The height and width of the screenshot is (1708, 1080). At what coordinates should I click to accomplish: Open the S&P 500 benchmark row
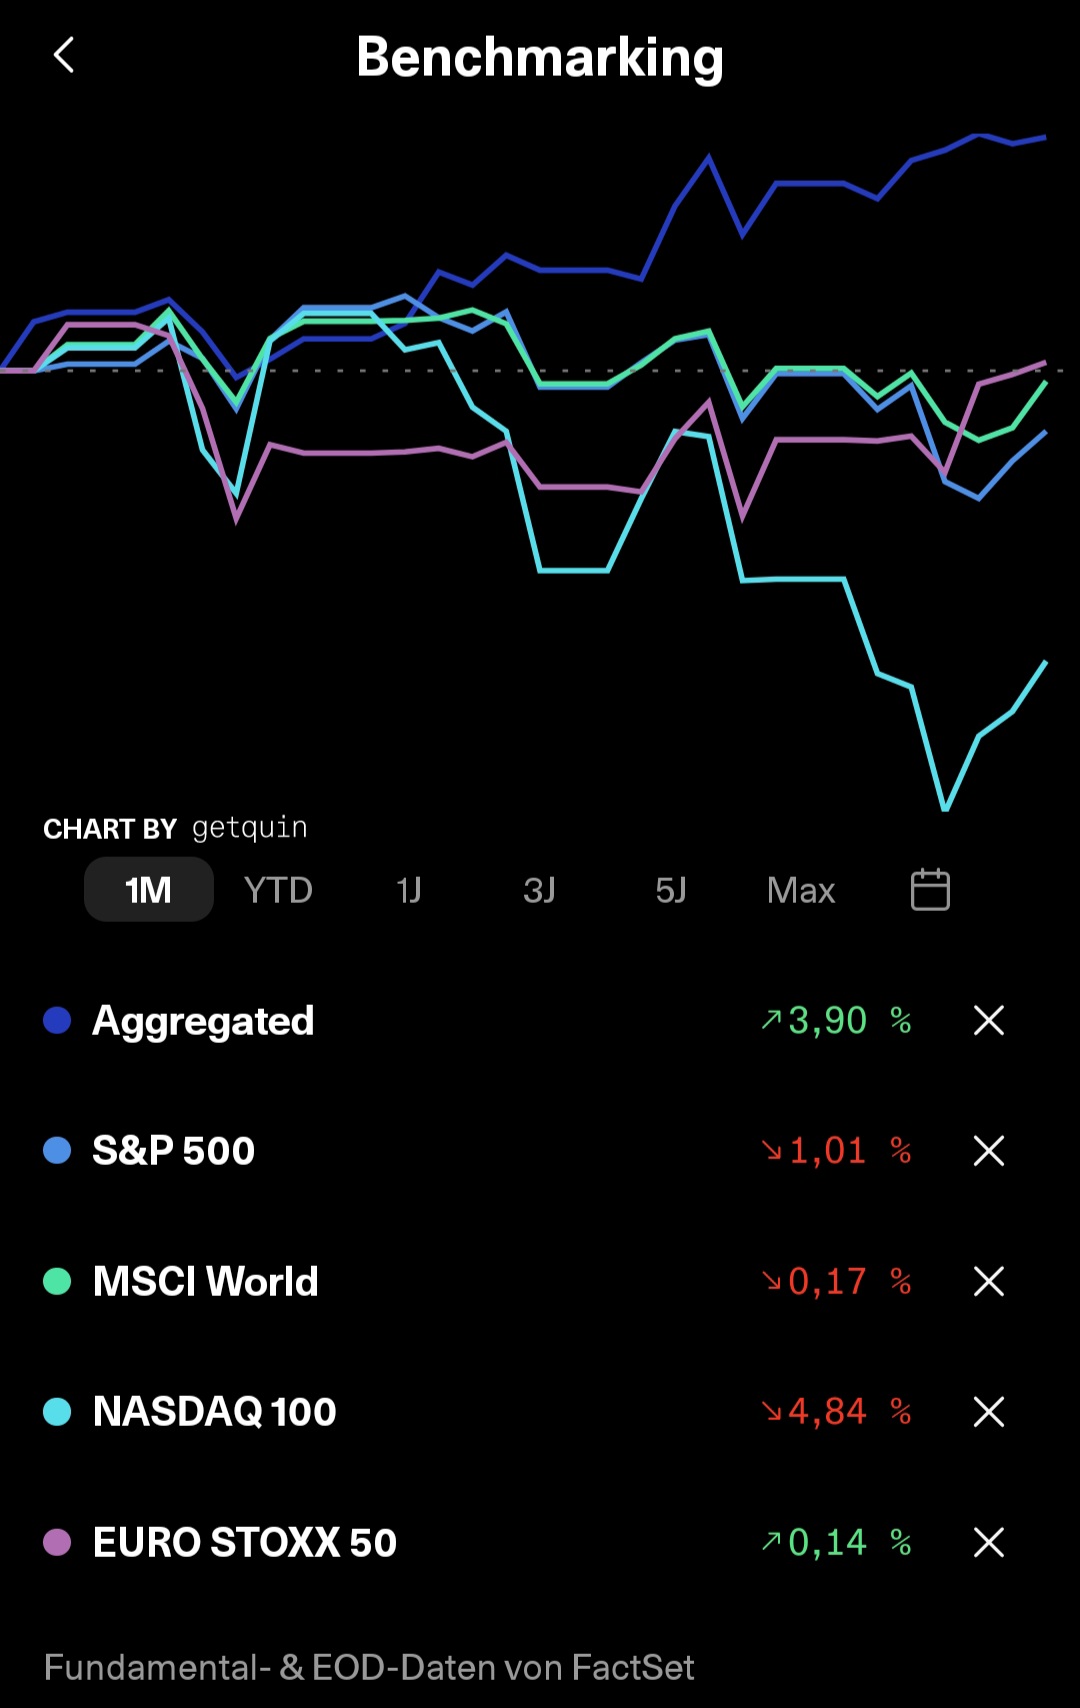540,1151
